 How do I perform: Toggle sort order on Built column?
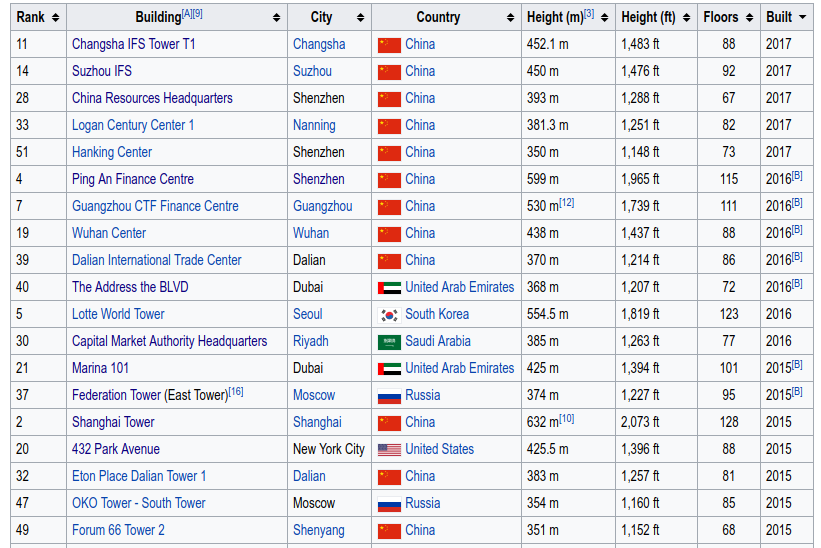pos(802,17)
